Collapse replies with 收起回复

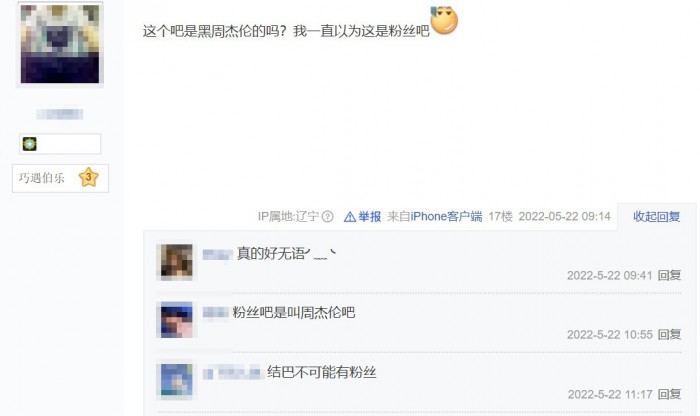656,217
